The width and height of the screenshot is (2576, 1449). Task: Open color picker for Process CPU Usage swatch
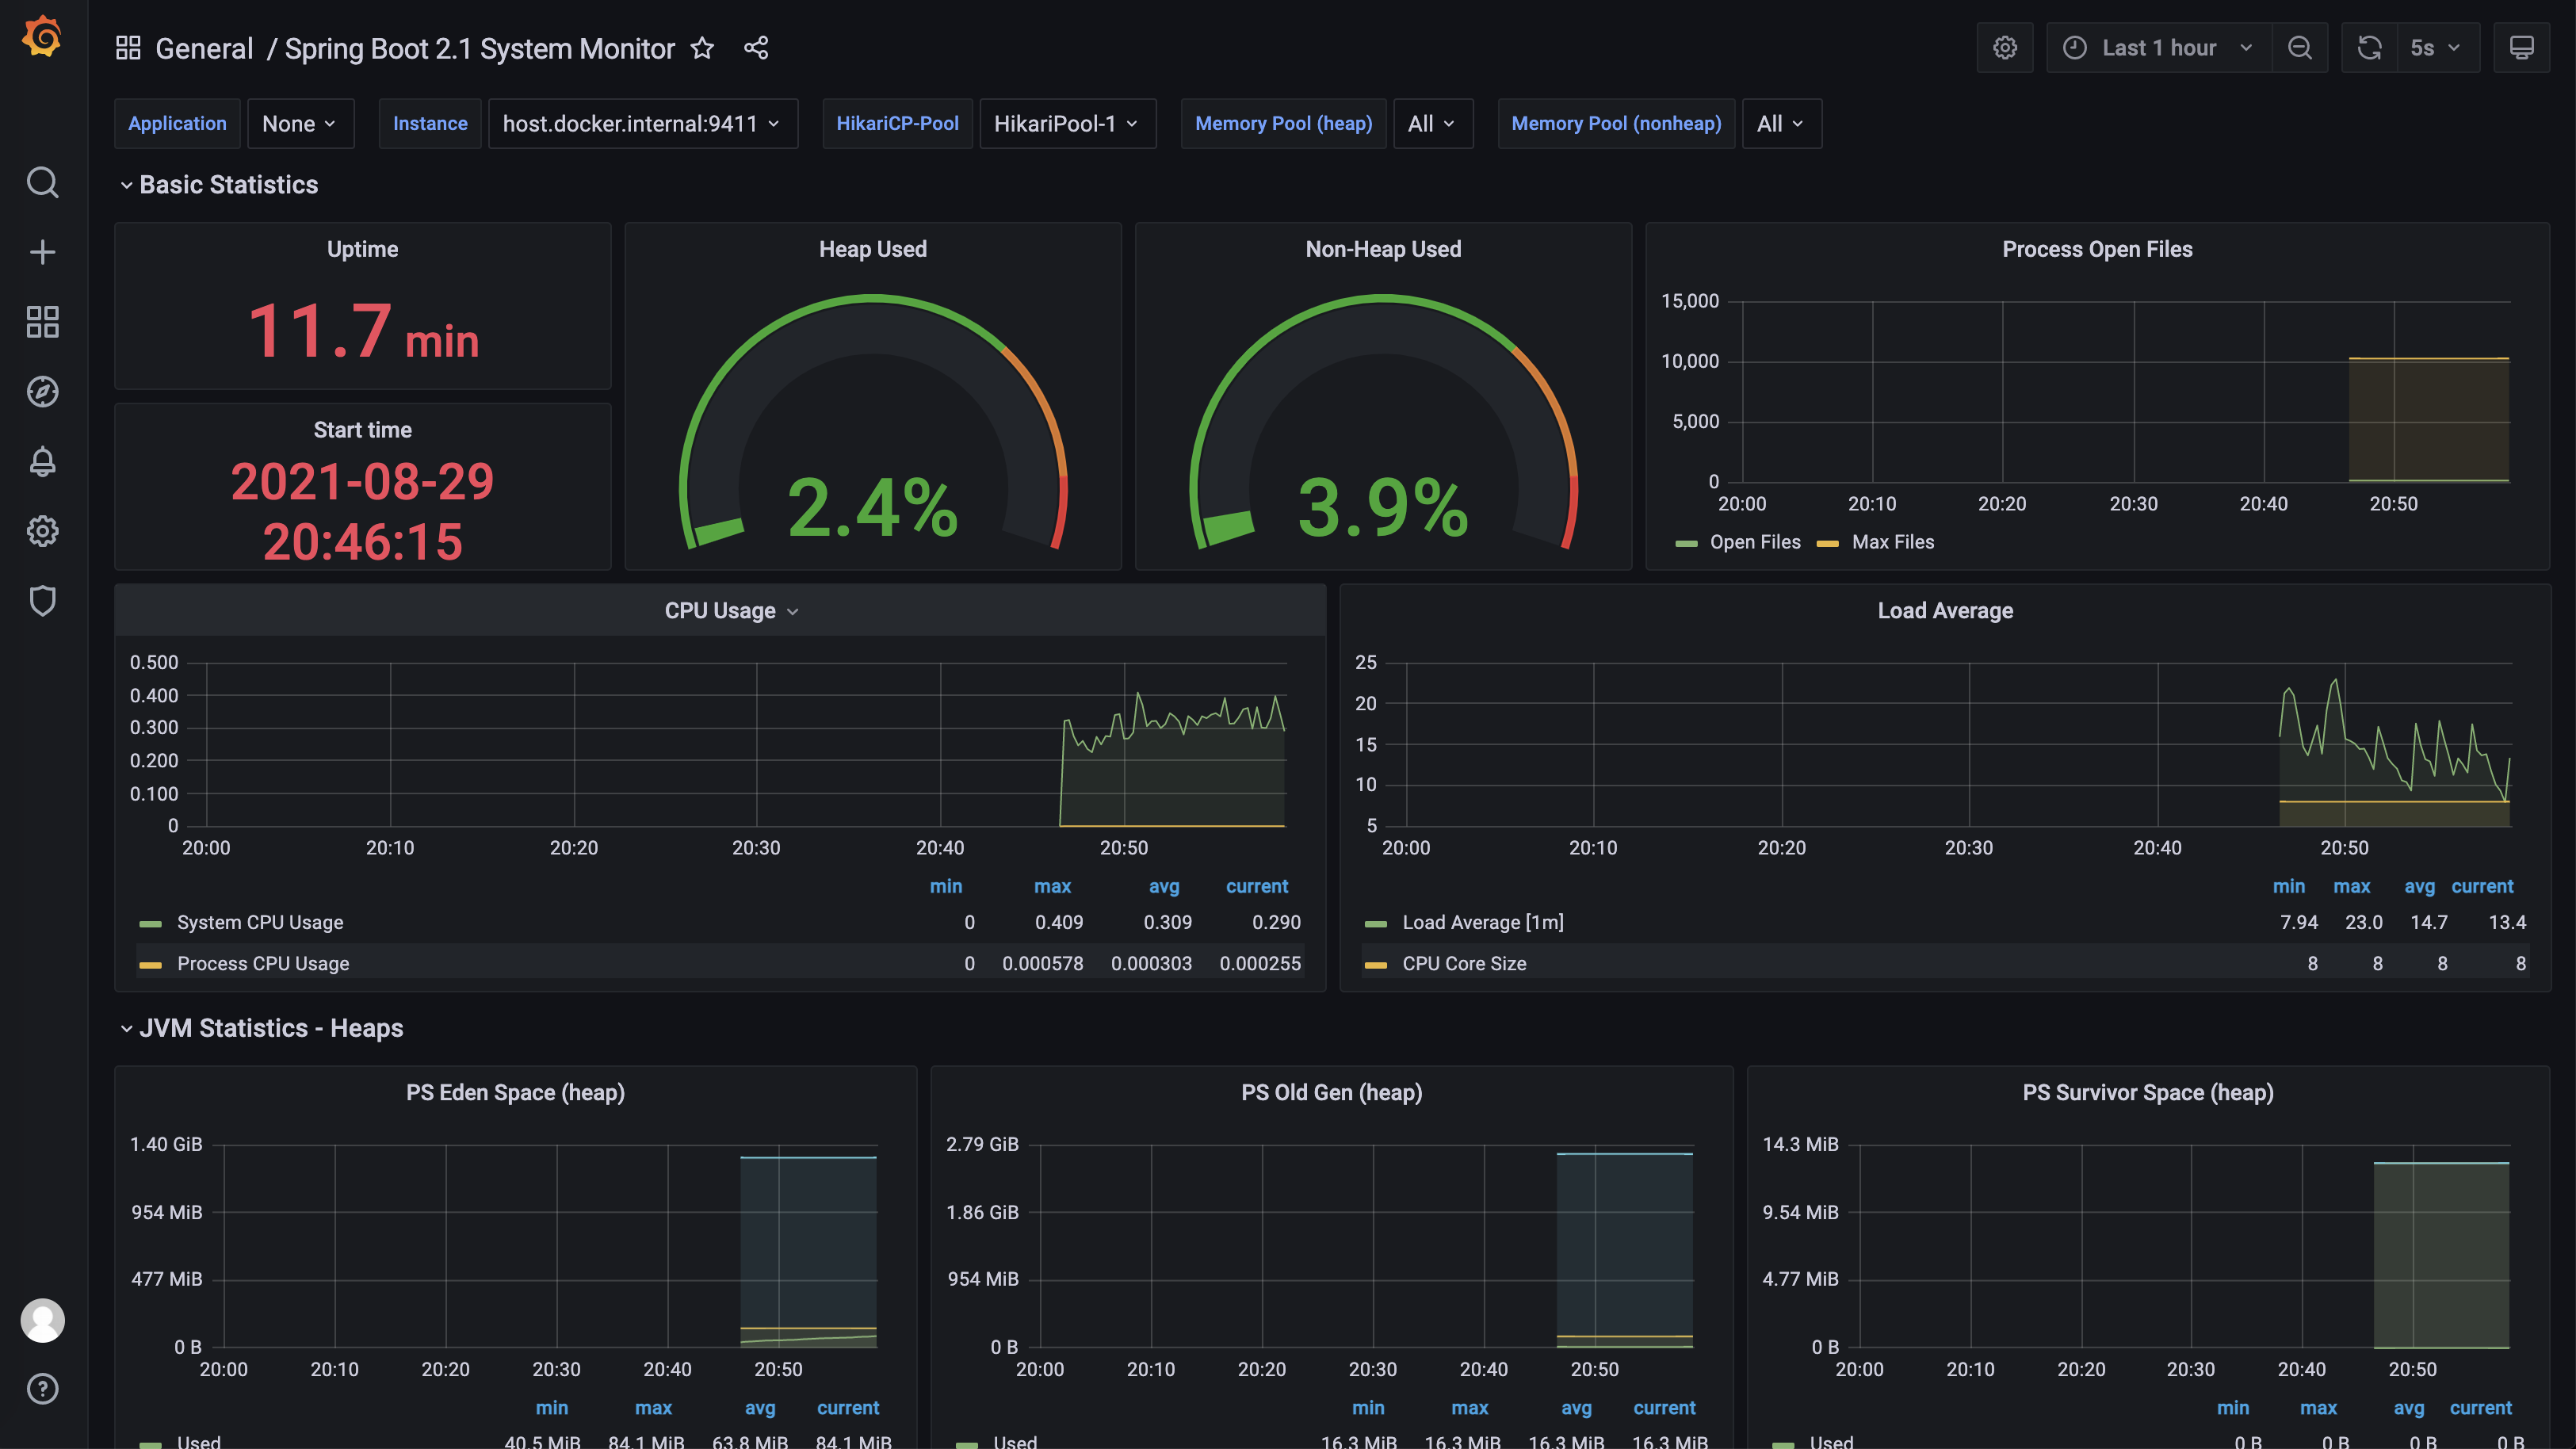coord(150,965)
